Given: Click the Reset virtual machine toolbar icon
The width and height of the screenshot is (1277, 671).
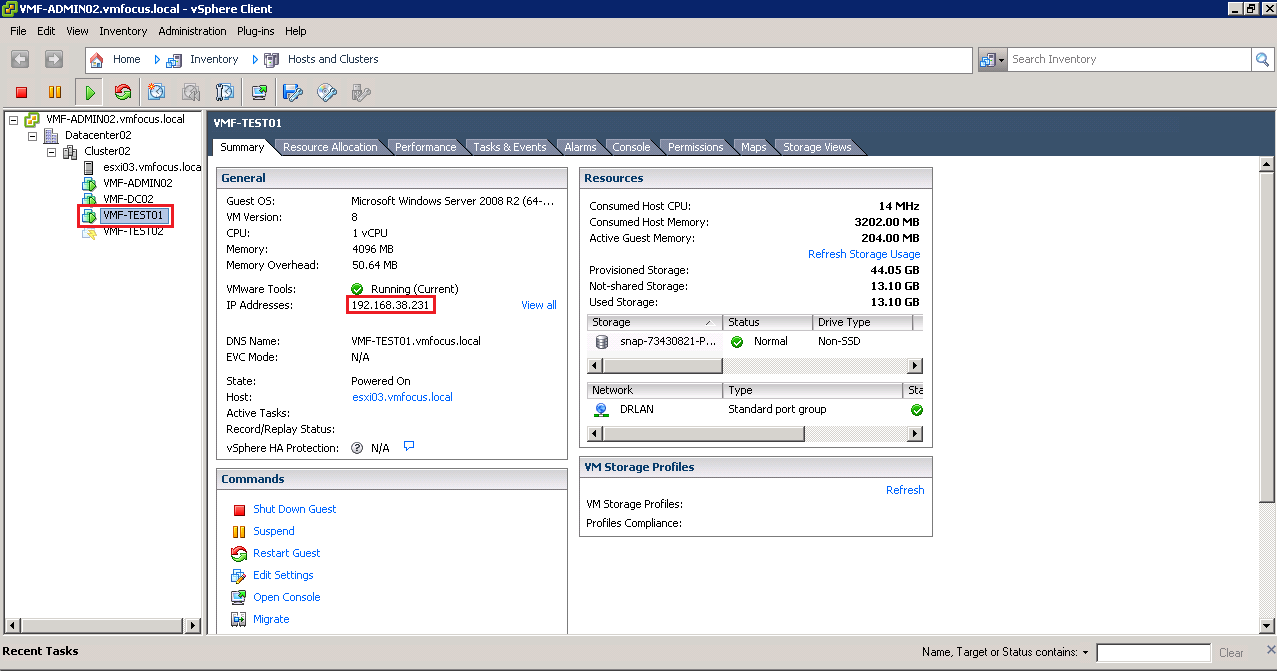Looking at the screenshot, I should pyautogui.click(x=123, y=92).
